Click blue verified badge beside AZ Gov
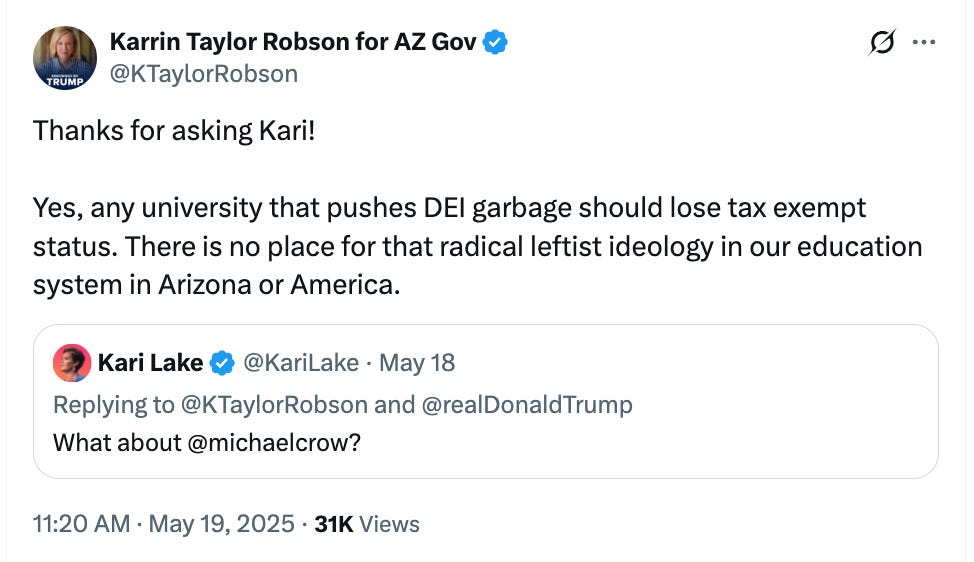Viewport: 974px width, 562px height. (495, 42)
